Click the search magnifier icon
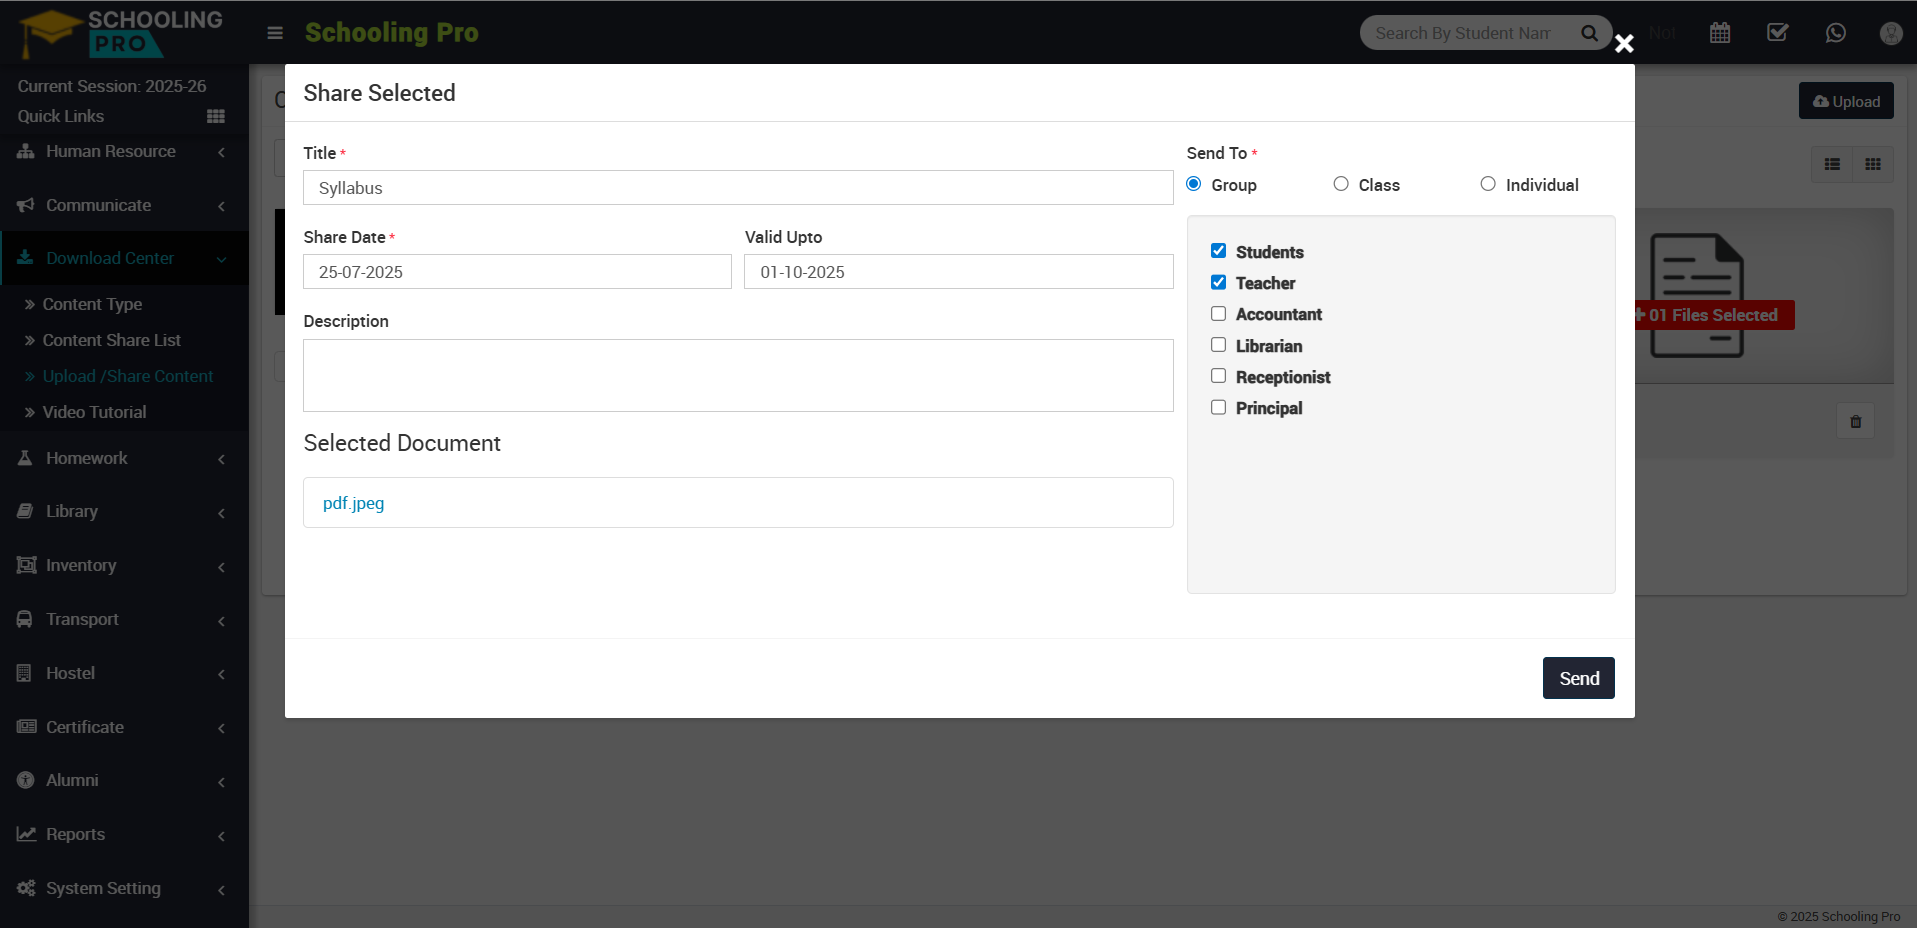Viewport: 1917px width, 928px height. coord(1589,33)
